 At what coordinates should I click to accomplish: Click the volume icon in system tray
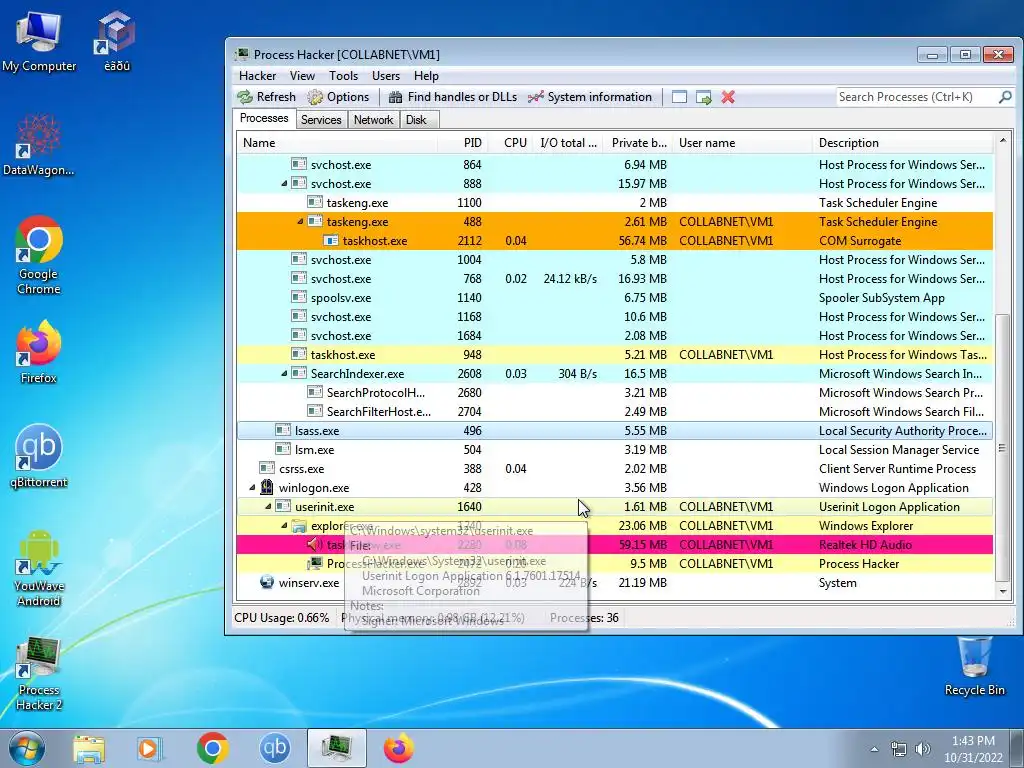(x=923, y=749)
